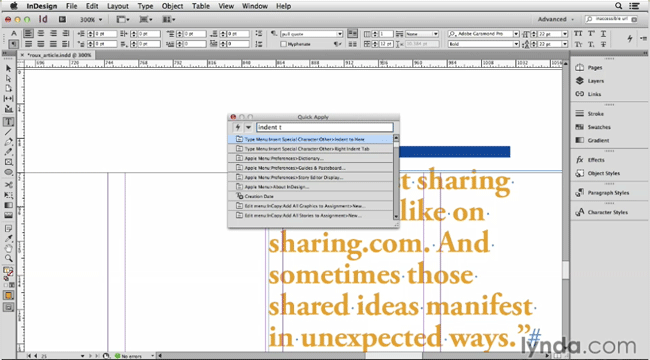Toggle Align Right paragraph alignment
650x360 pixels.
click(x=53, y=34)
